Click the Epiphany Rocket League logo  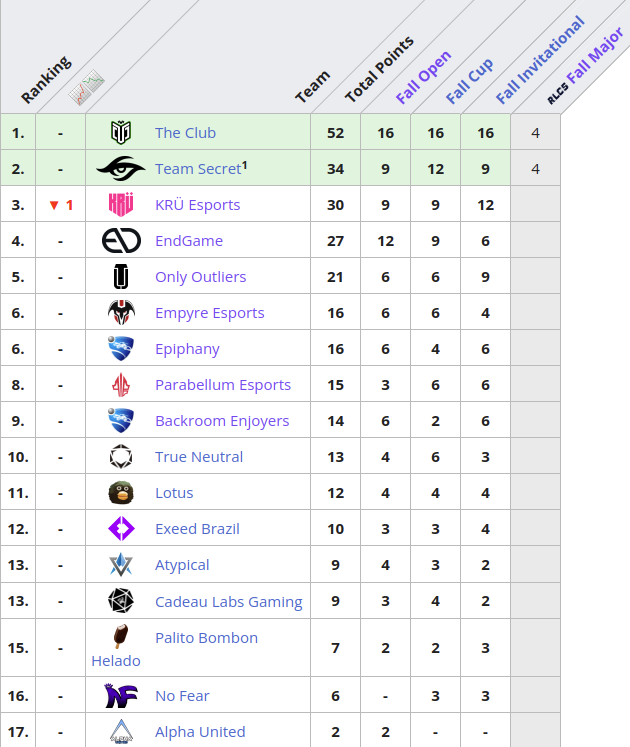pos(121,349)
